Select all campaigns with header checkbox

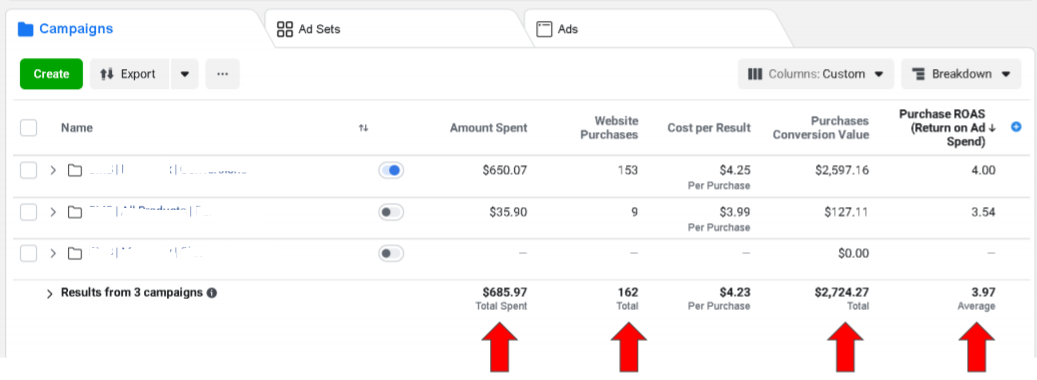[x=28, y=128]
